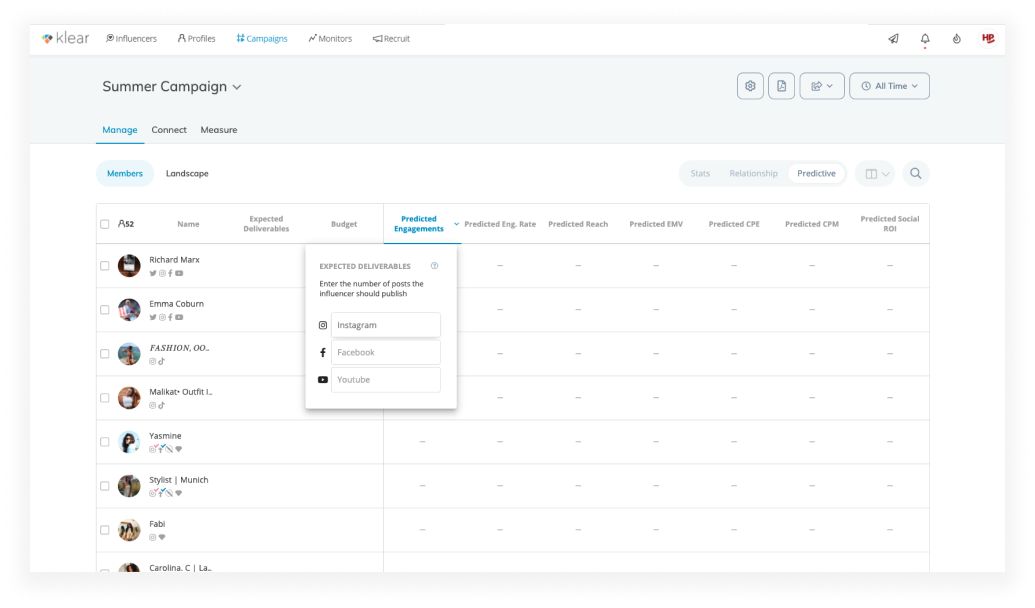Open the notifications bell
The image size is (1035, 608).
pos(925,39)
